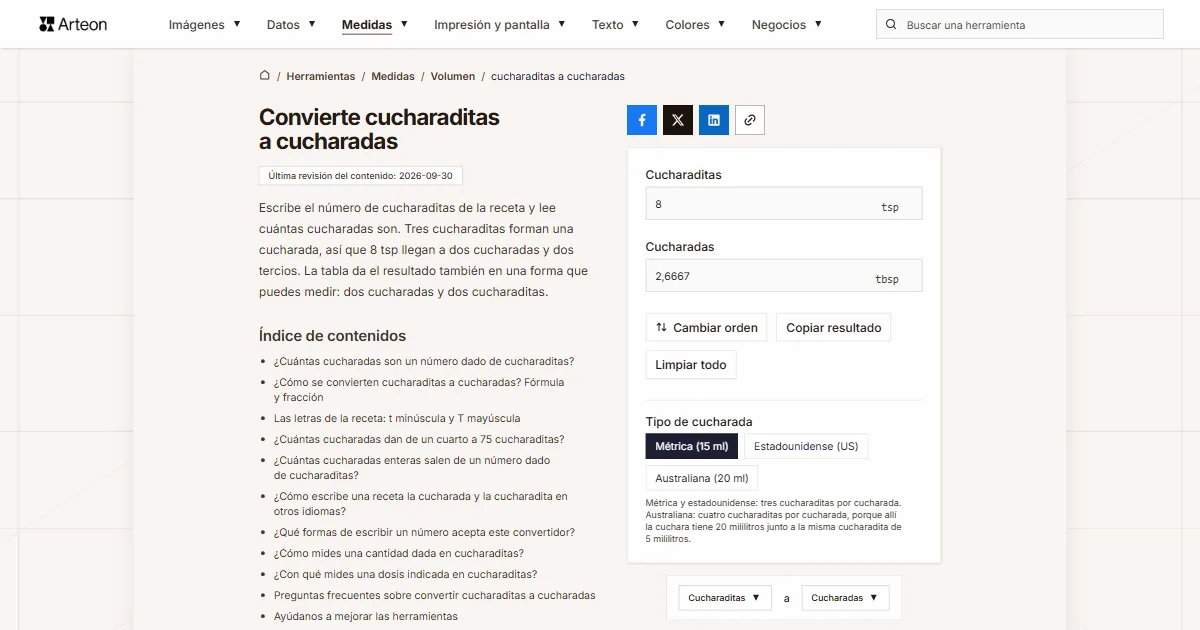This screenshot has height=630, width=1200.
Task: Open '¿Cuántas cucharadas enteras salen' link
Action: pos(412,467)
